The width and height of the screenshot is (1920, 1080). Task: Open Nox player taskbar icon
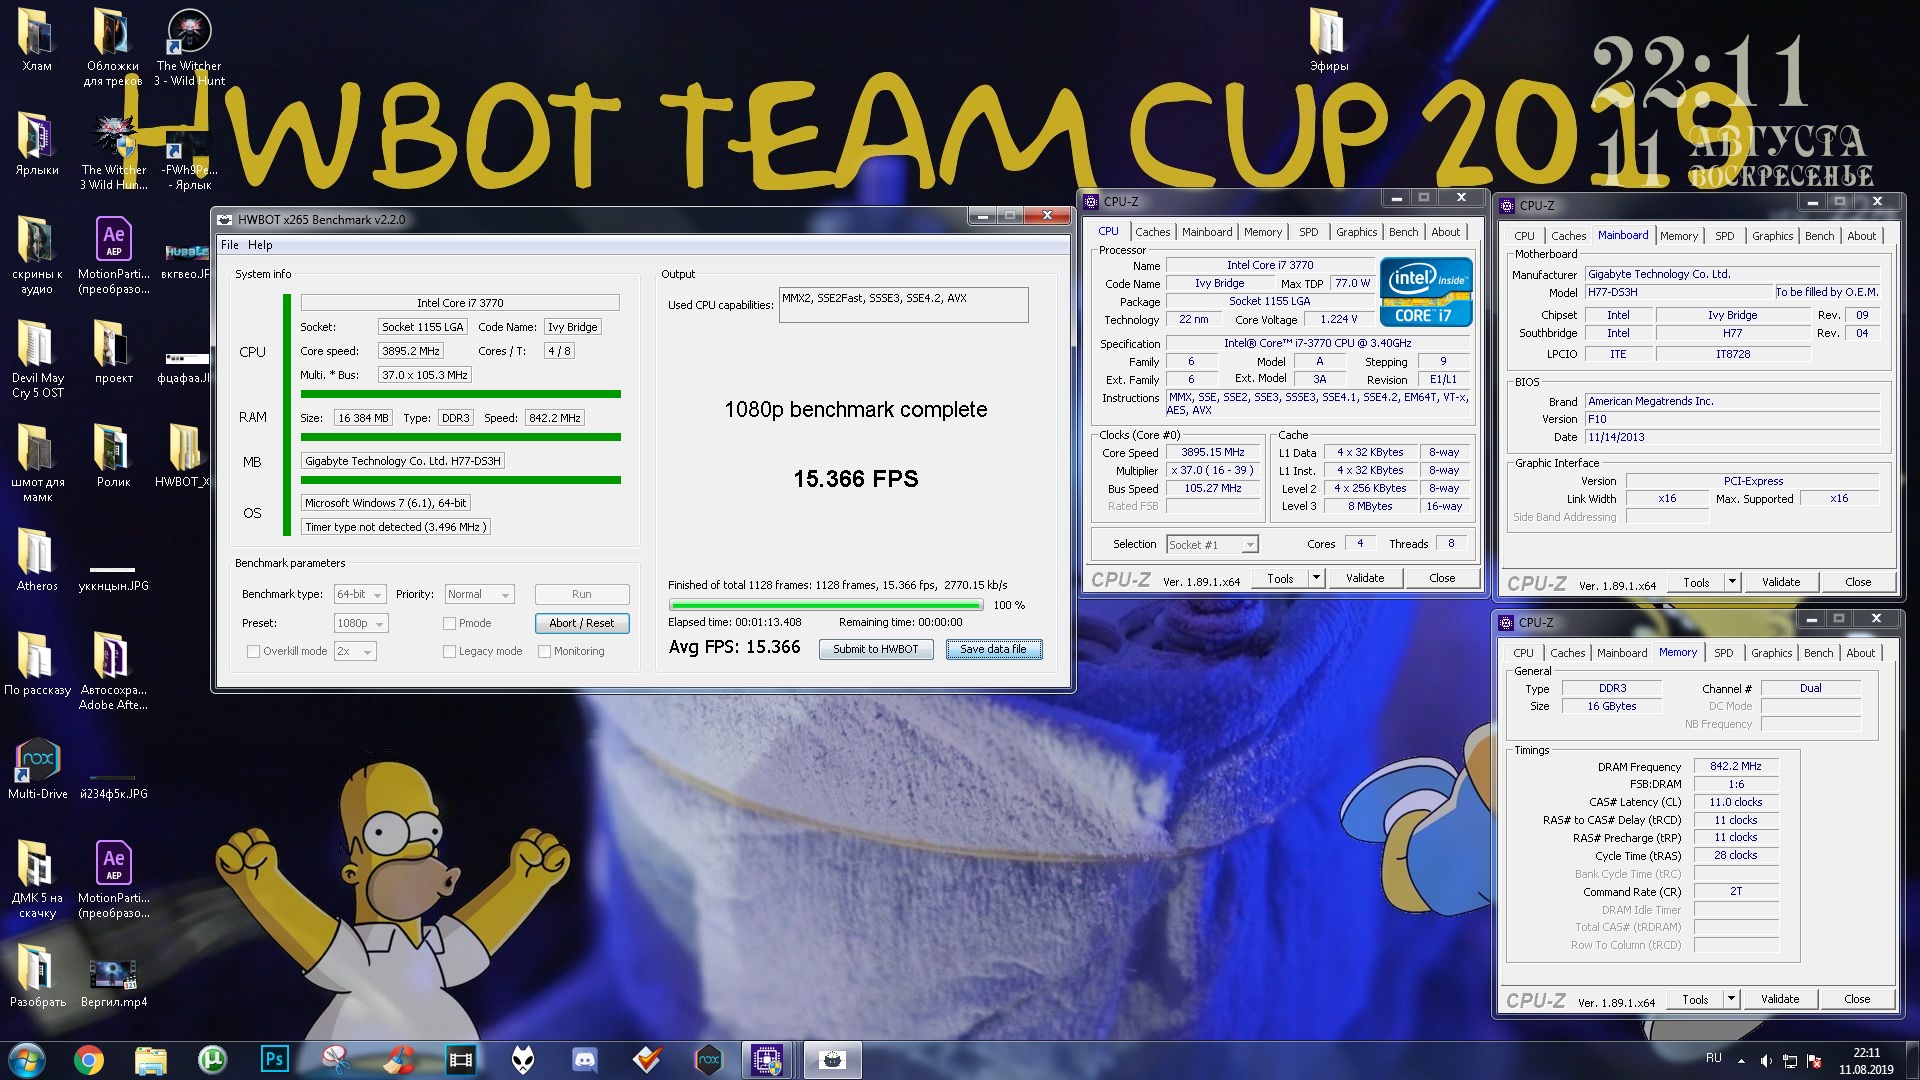[x=708, y=1059]
